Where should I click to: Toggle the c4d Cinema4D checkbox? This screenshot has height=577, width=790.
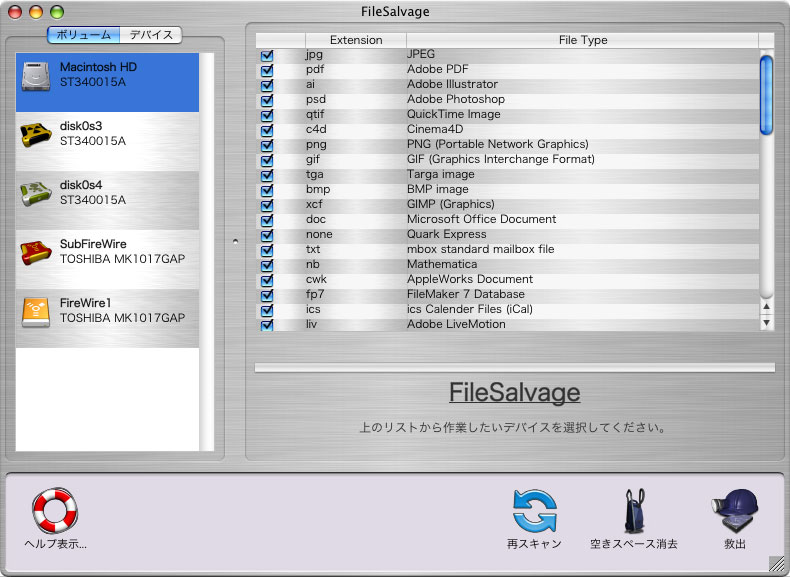click(x=267, y=130)
